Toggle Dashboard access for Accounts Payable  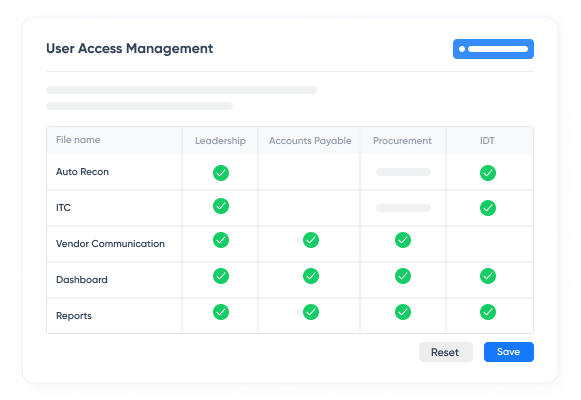tap(311, 276)
